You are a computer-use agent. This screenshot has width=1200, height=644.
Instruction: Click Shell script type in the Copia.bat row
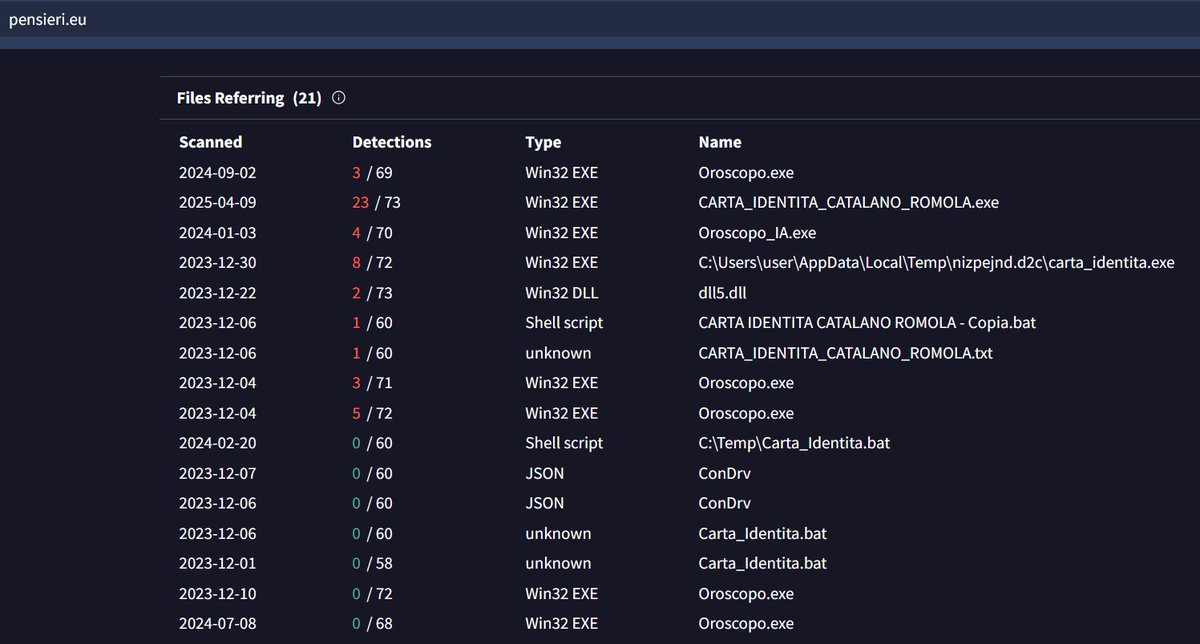pyautogui.click(x=564, y=323)
